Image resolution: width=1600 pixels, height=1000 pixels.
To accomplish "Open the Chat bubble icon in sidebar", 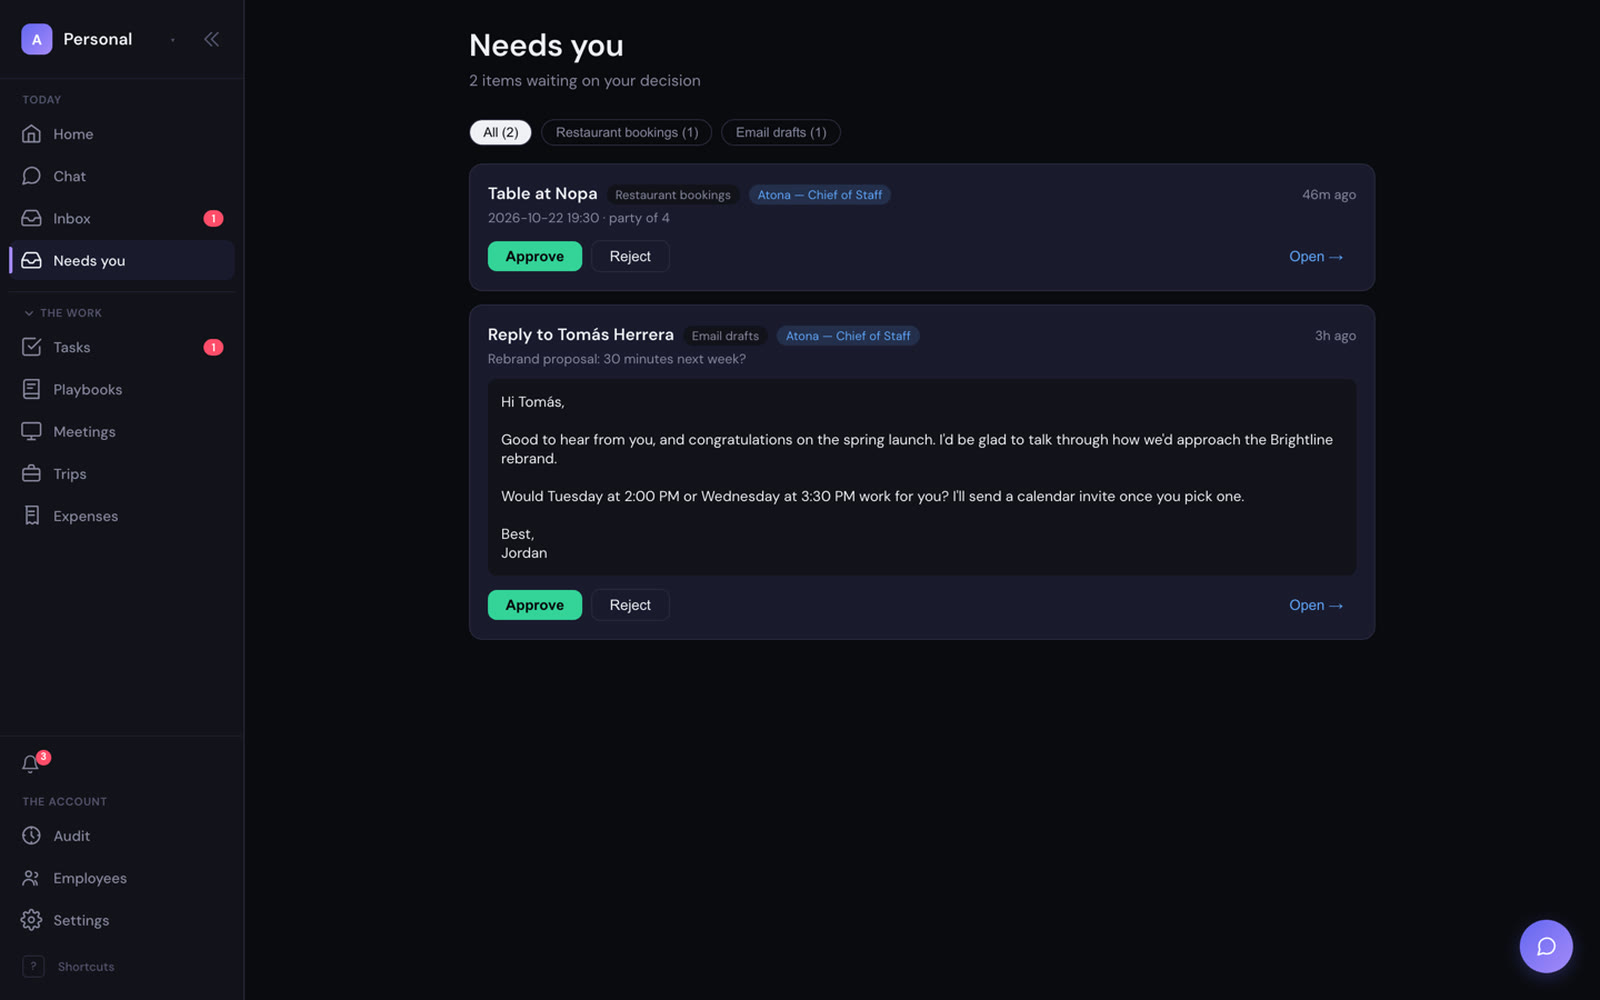I will tap(32, 176).
